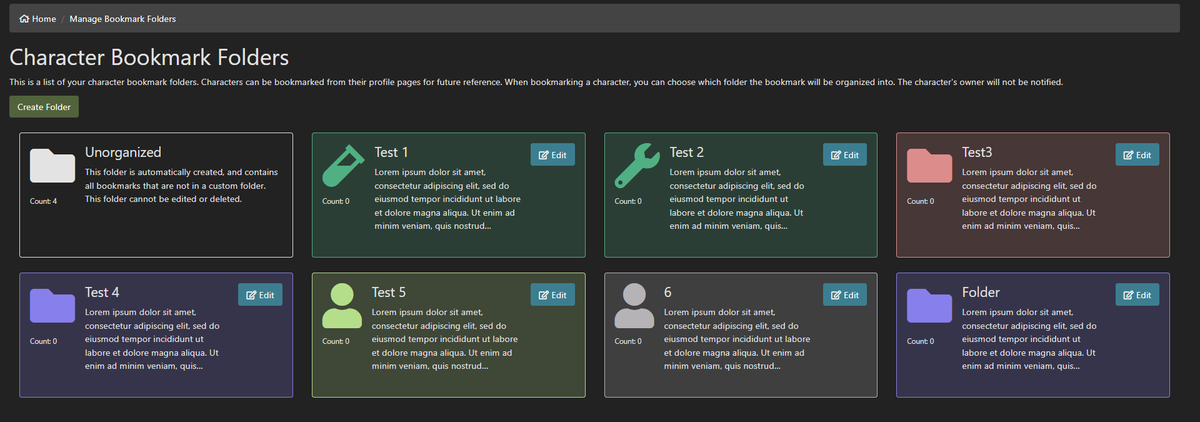
Task: Click the Lorem ipsum description in Test 5
Action: [x=445, y=339]
